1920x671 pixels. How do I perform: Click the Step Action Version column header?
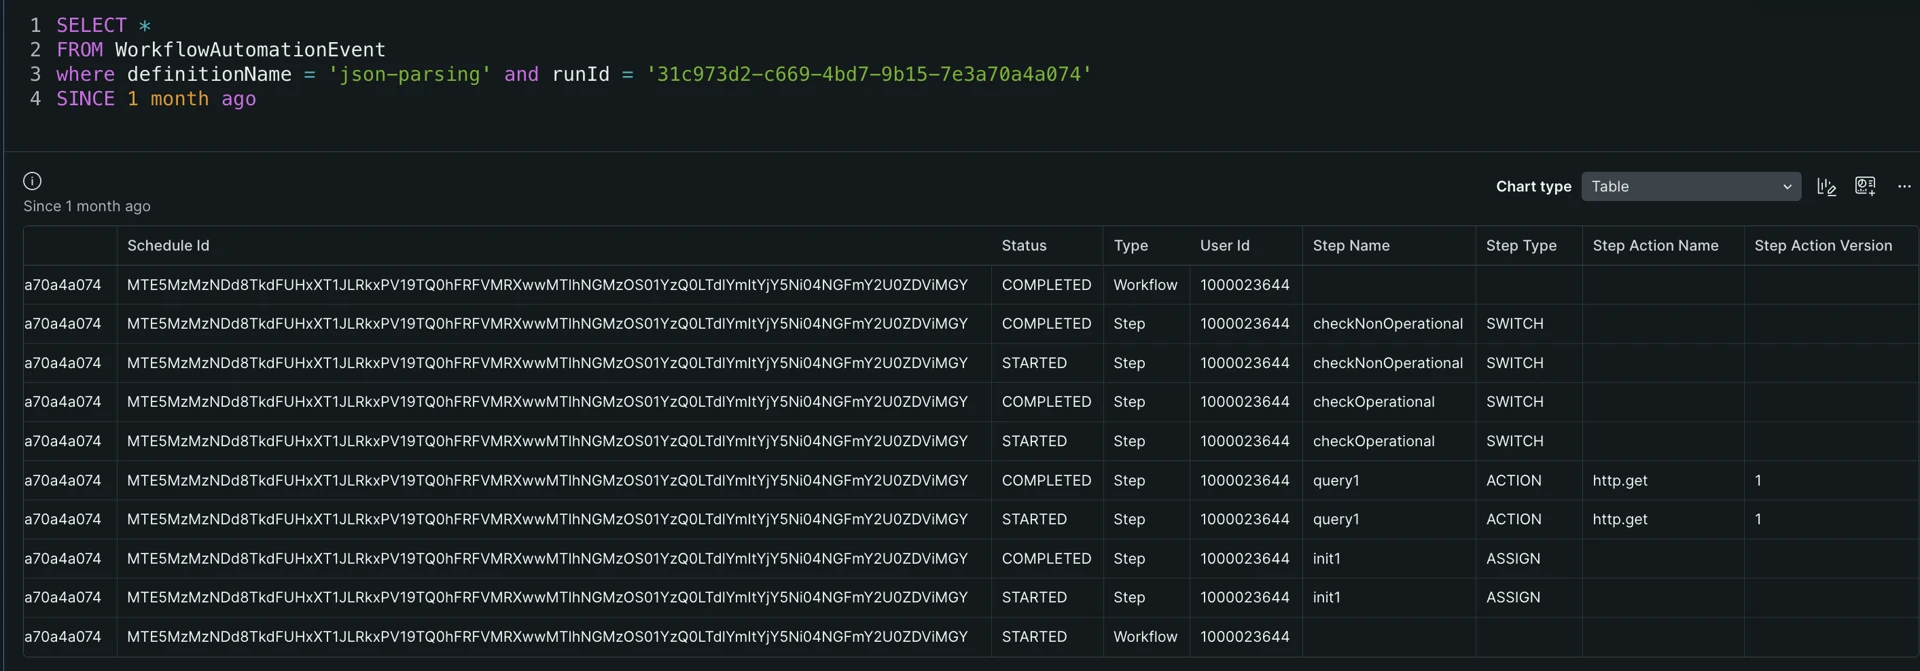(1822, 246)
